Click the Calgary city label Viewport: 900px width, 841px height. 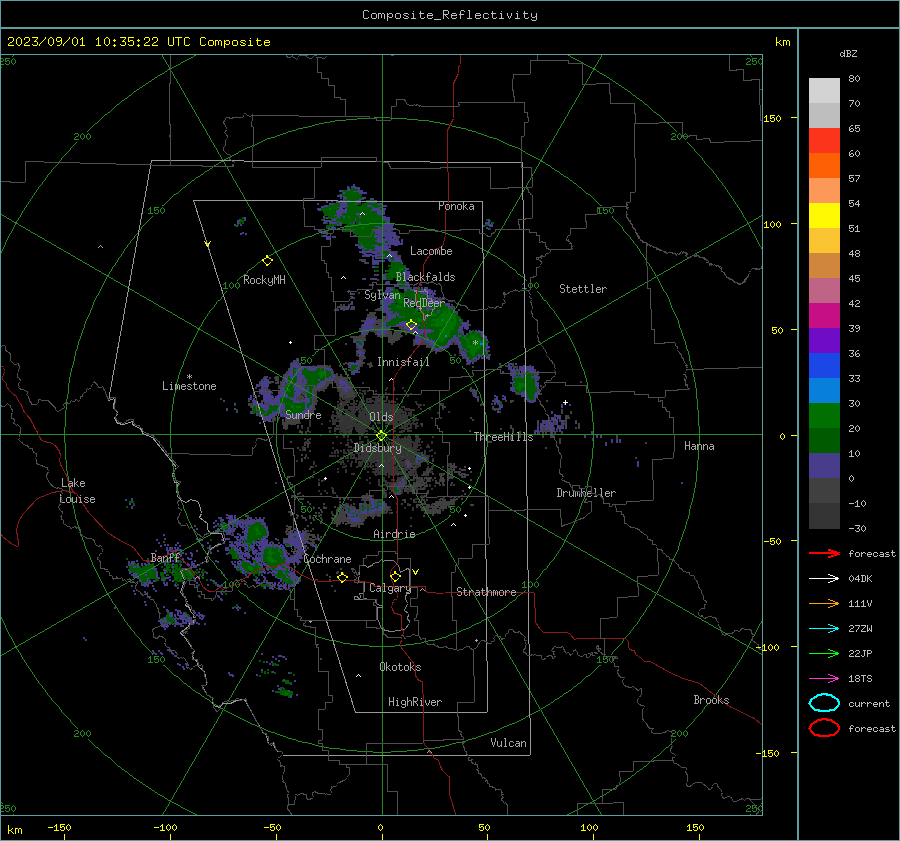click(x=390, y=588)
